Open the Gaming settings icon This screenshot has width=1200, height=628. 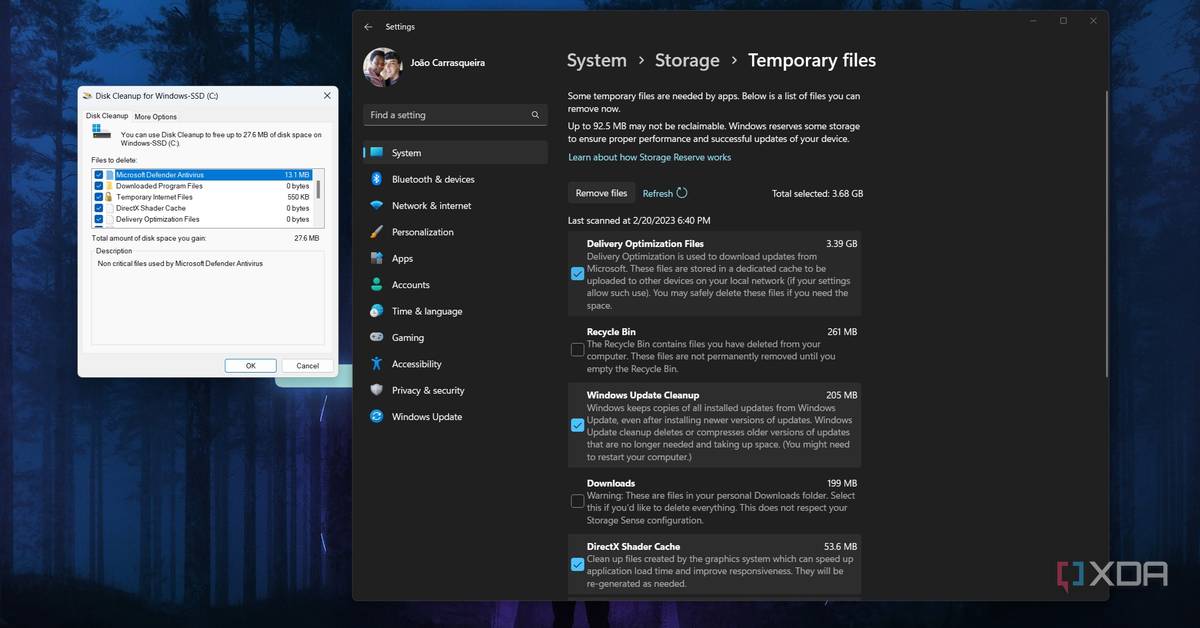pos(377,338)
